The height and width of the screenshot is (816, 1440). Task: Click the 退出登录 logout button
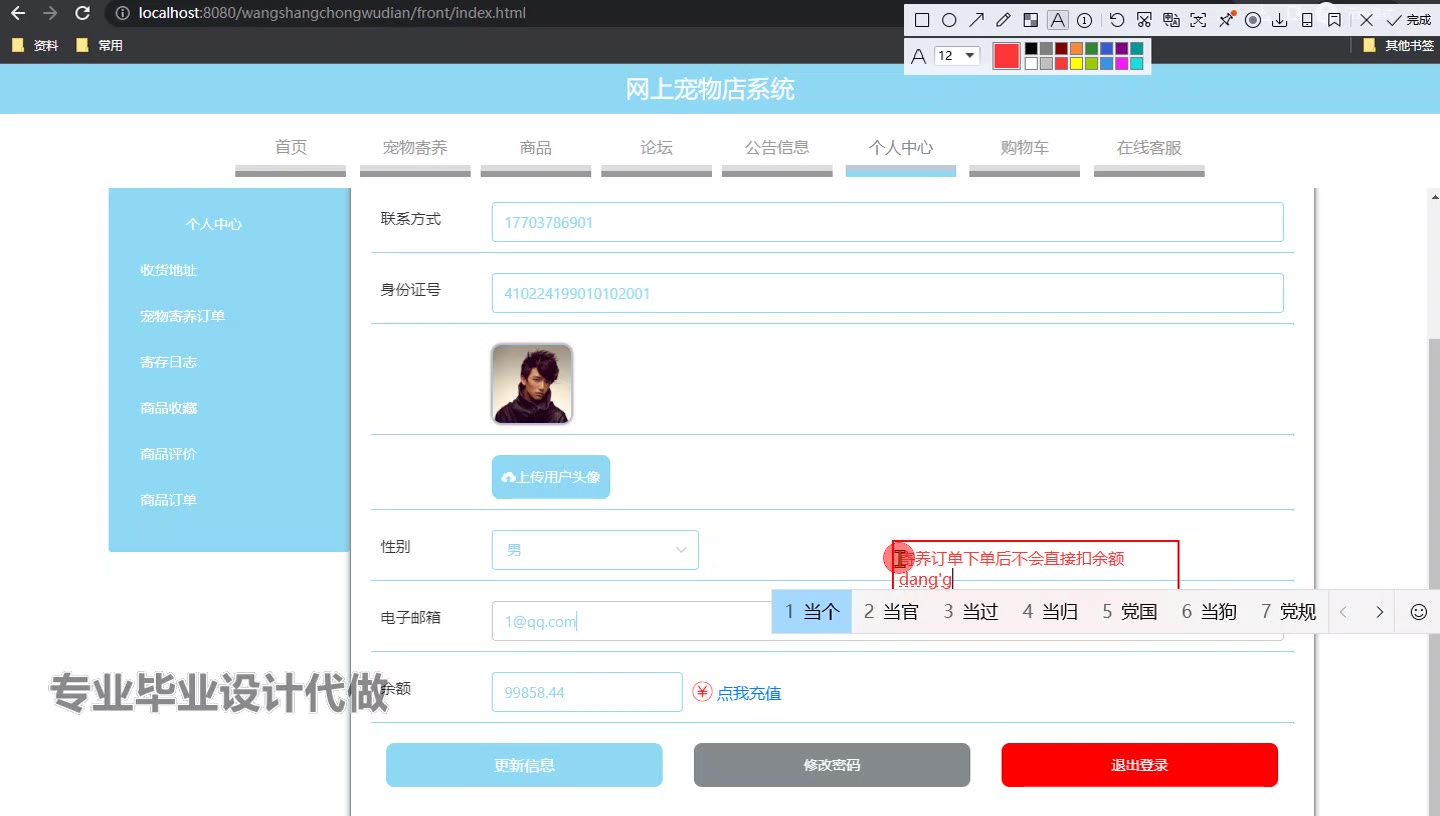1139,765
